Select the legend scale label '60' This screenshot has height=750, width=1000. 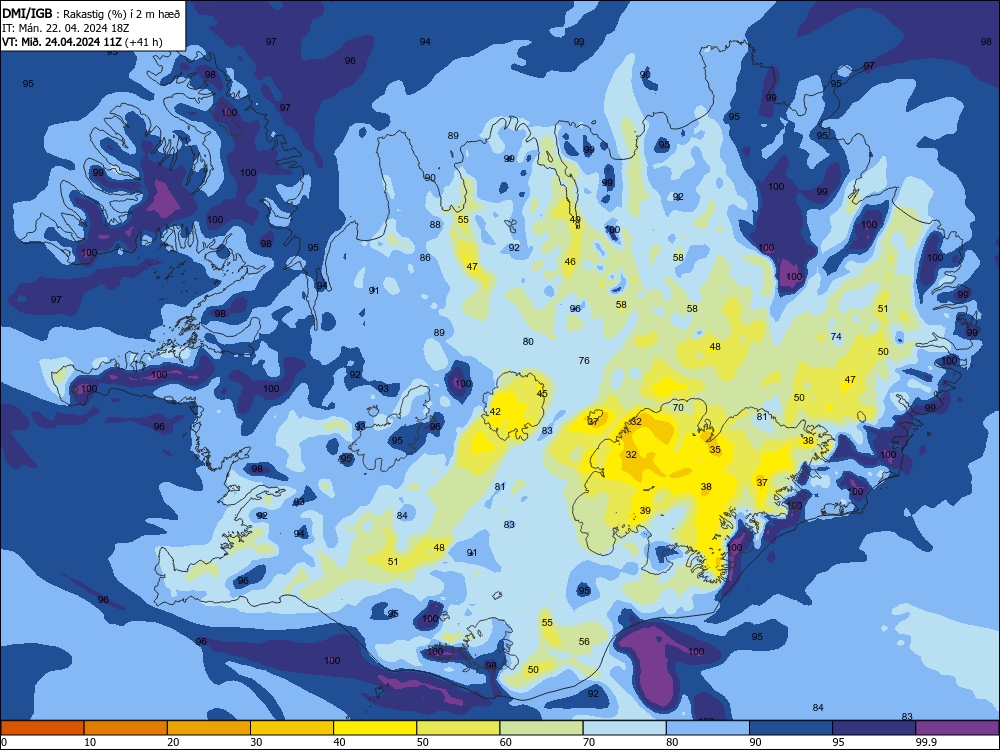tap(506, 742)
